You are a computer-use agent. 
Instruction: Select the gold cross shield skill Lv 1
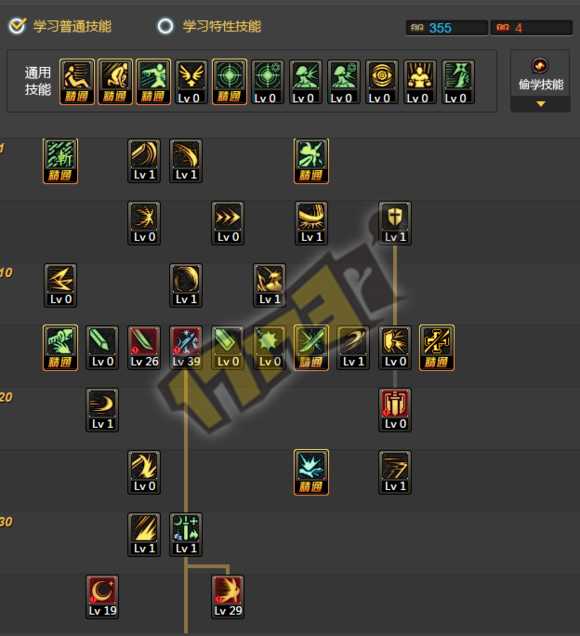point(395,223)
